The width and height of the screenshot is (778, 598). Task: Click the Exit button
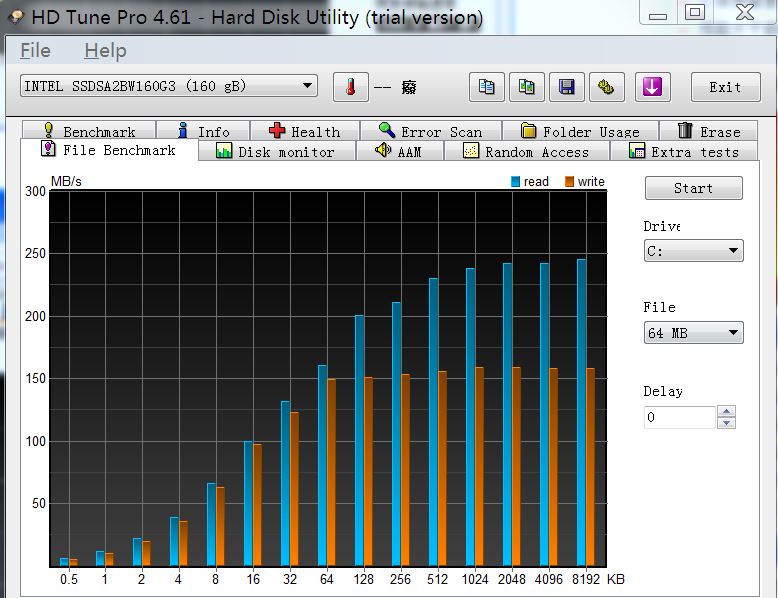coord(725,87)
